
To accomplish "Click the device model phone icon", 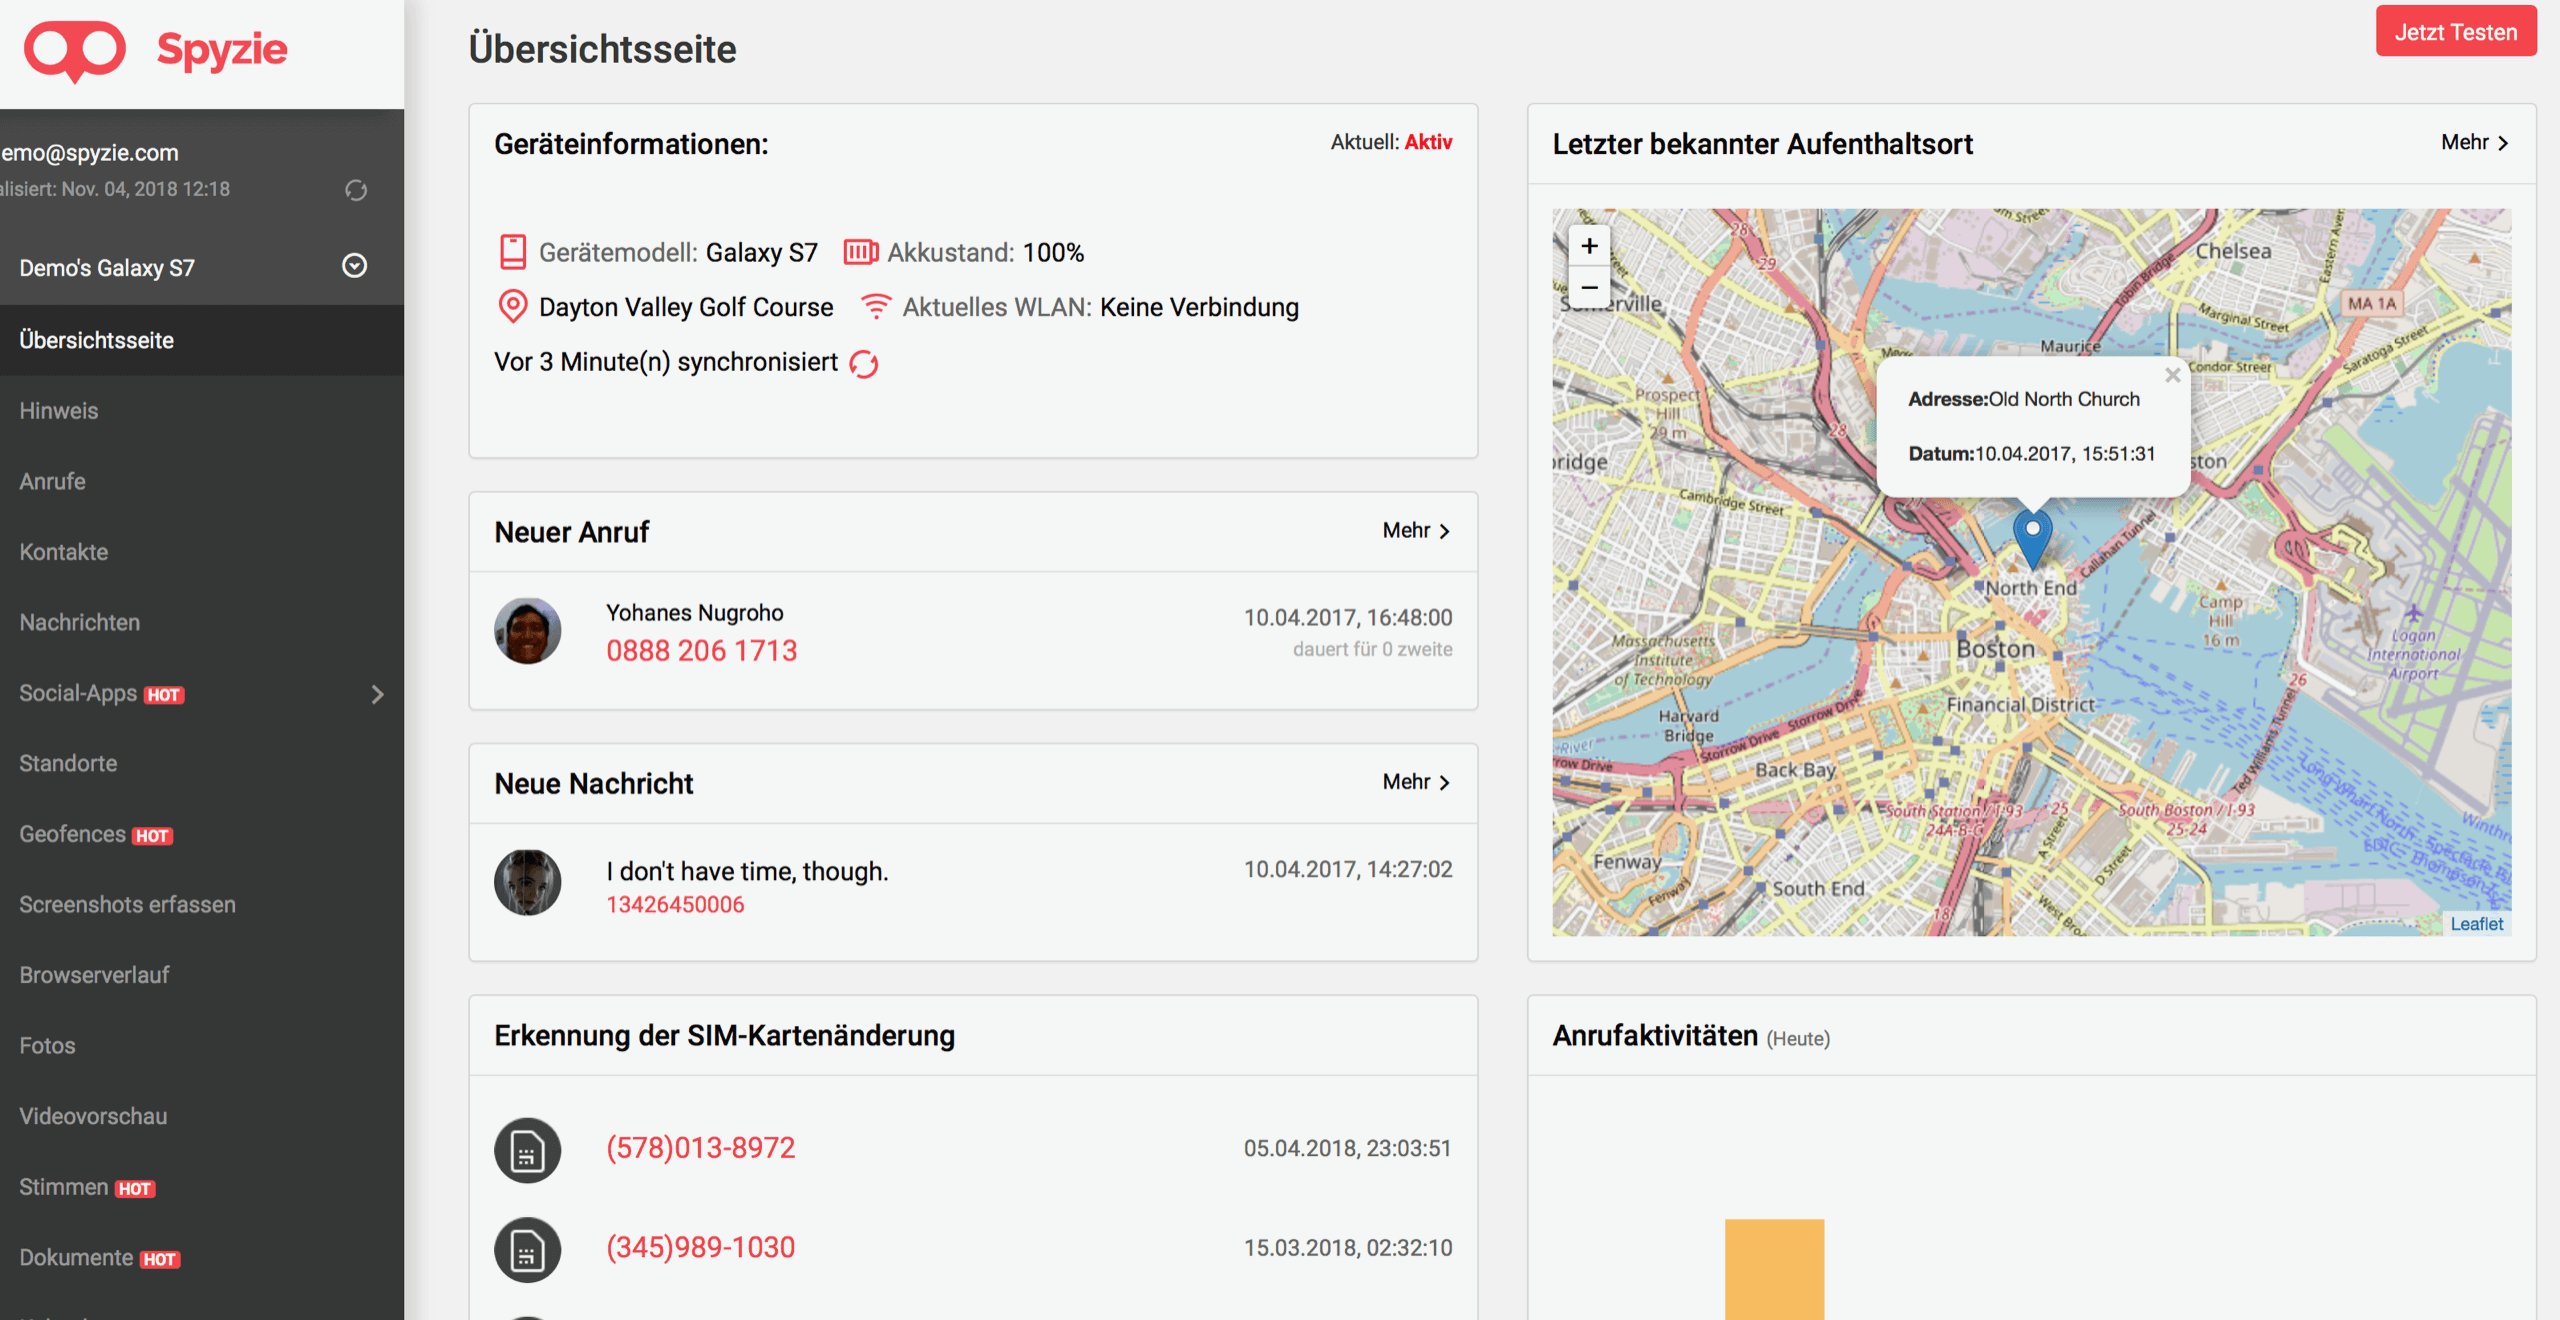I will coord(512,252).
